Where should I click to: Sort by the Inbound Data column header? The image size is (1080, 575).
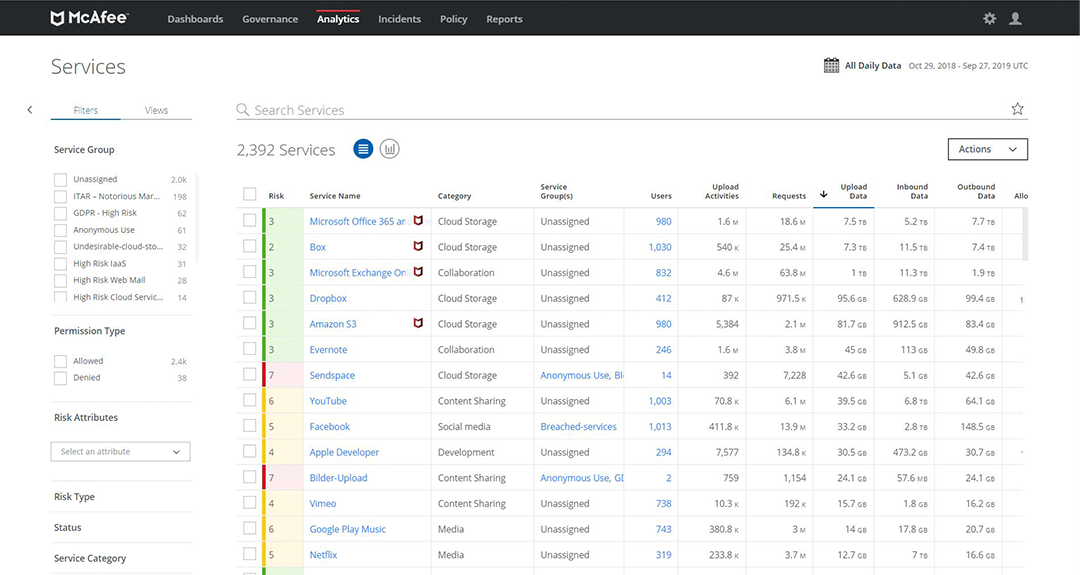[912, 191]
